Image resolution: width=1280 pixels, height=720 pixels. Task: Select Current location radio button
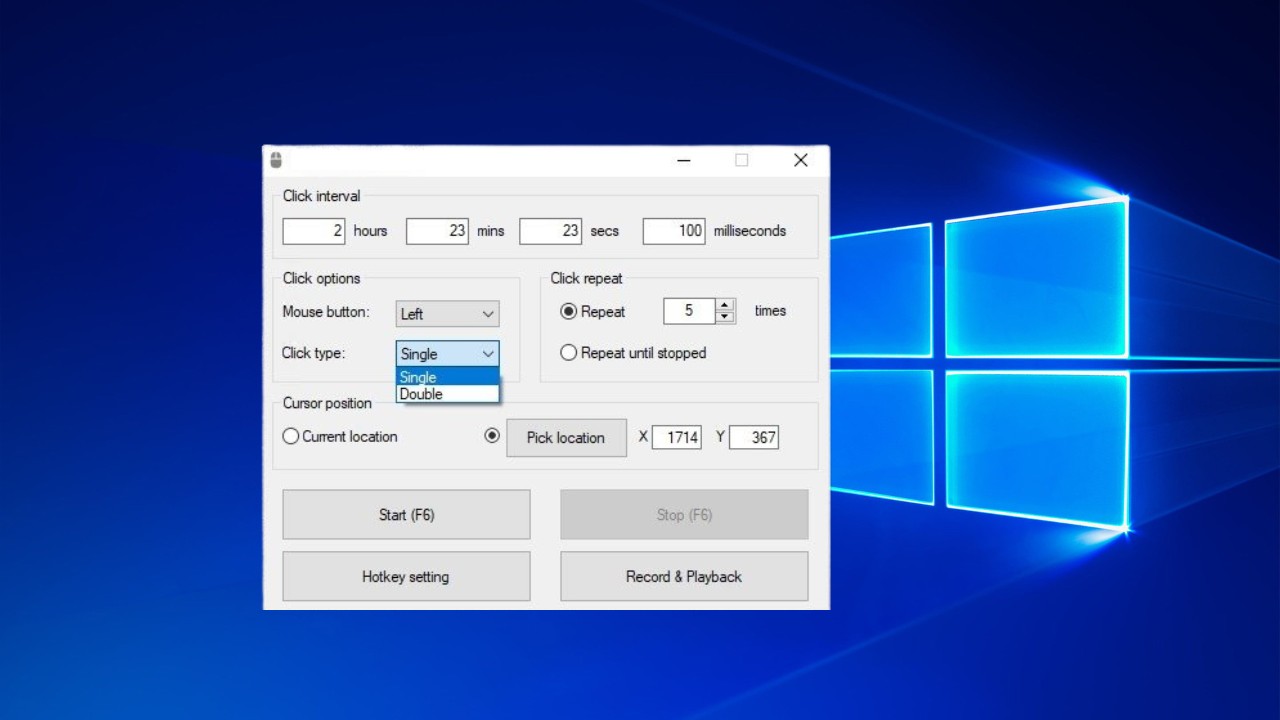coord(291,436)
